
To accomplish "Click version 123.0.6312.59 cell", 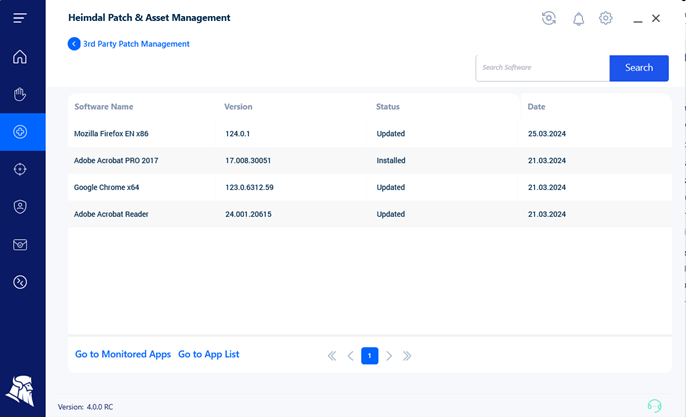I will click(x=249, y=187).
